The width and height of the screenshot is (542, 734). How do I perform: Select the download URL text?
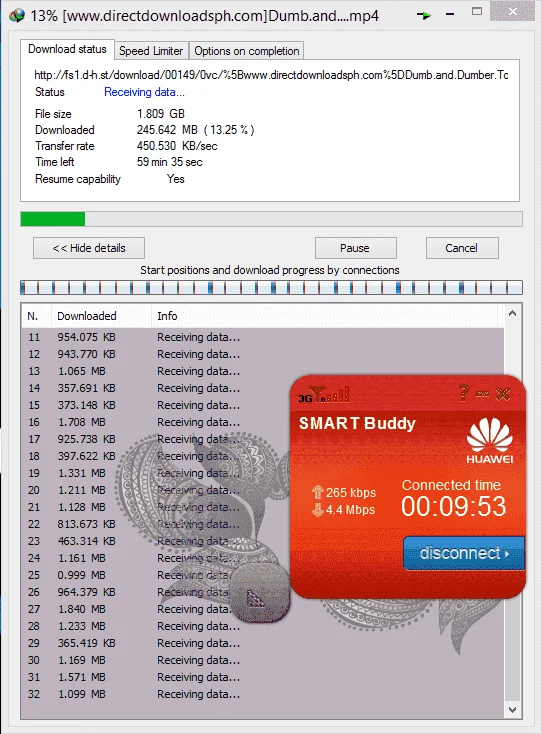[x=271, y=75]
